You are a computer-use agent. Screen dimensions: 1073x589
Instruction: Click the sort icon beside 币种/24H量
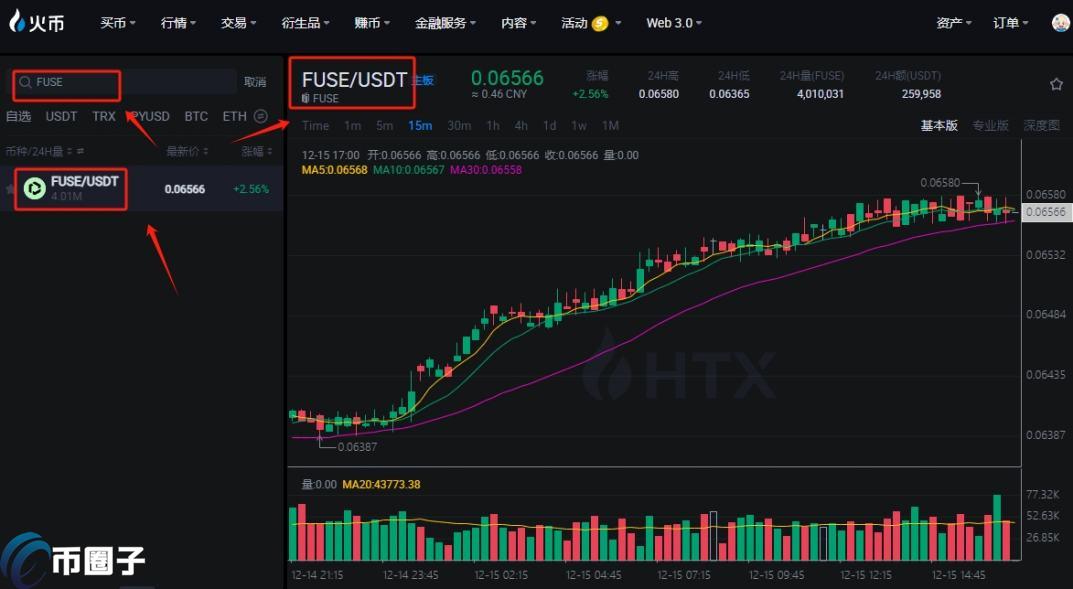click(70, 151)
